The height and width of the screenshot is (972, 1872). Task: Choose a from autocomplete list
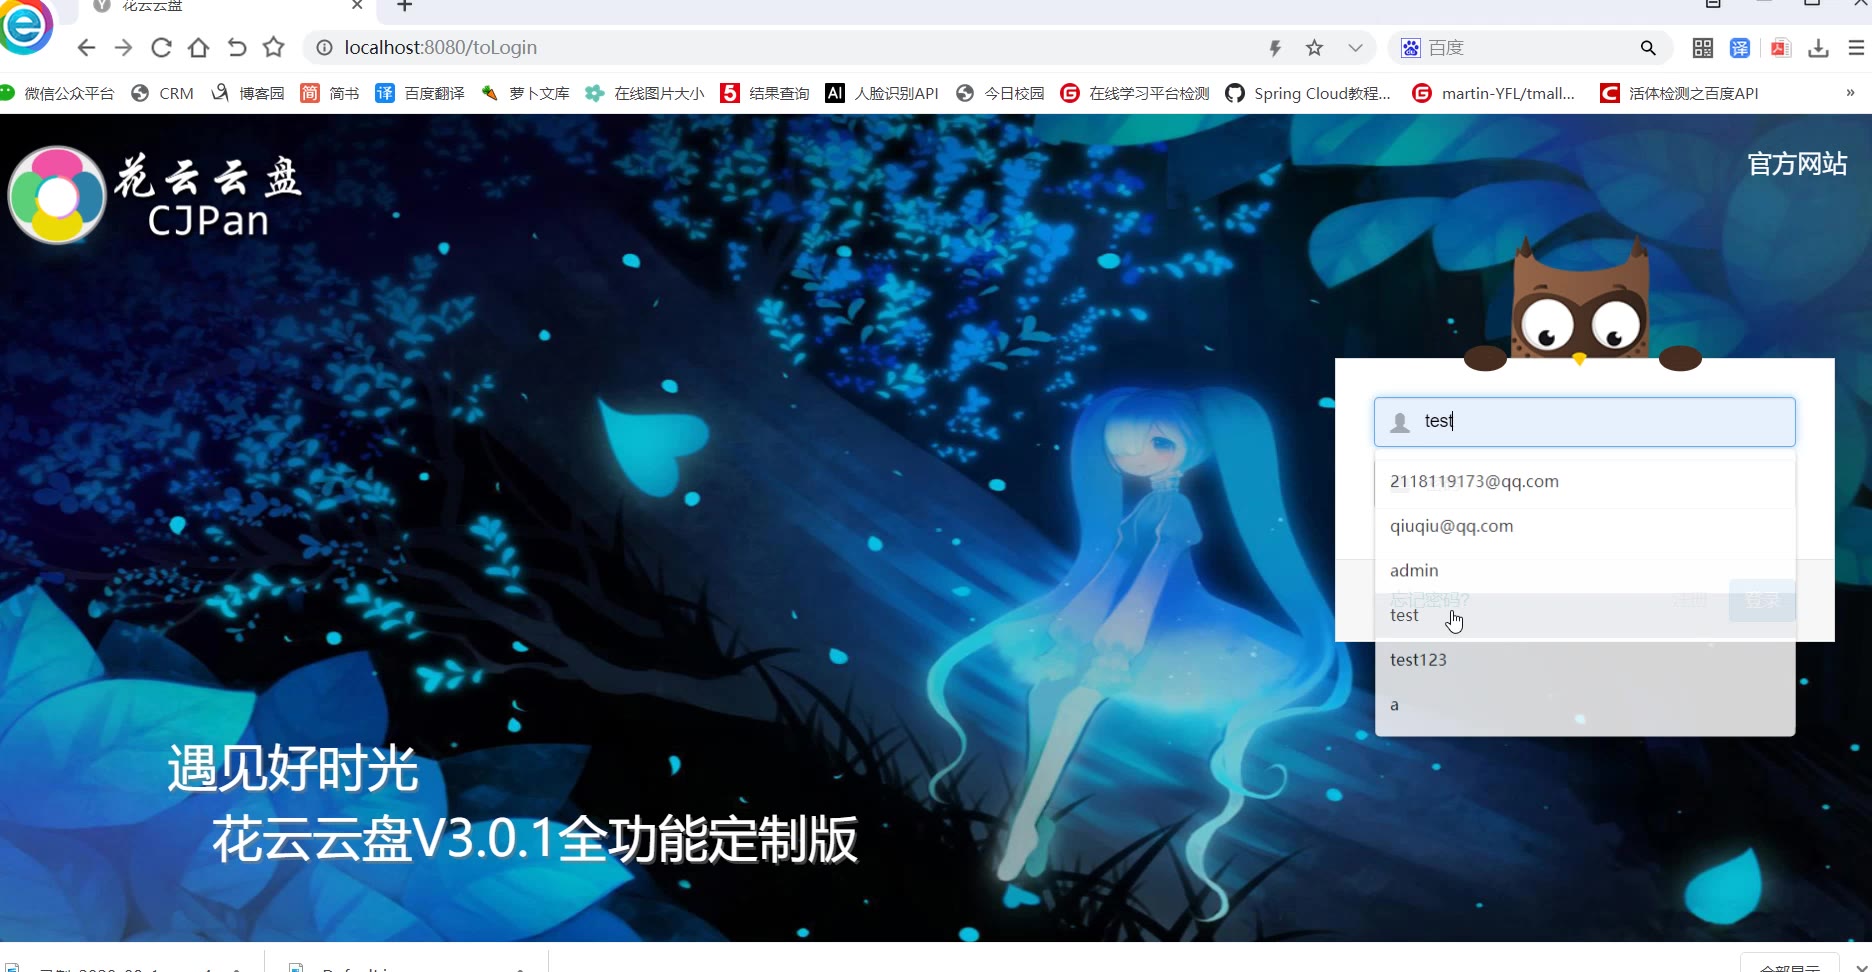click(1585, 705)
